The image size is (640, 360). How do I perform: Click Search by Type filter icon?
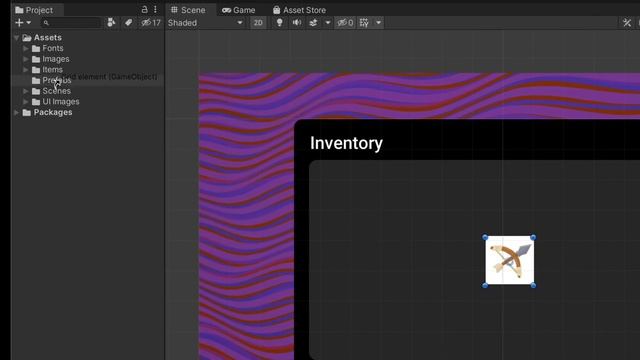click(111, 23)
